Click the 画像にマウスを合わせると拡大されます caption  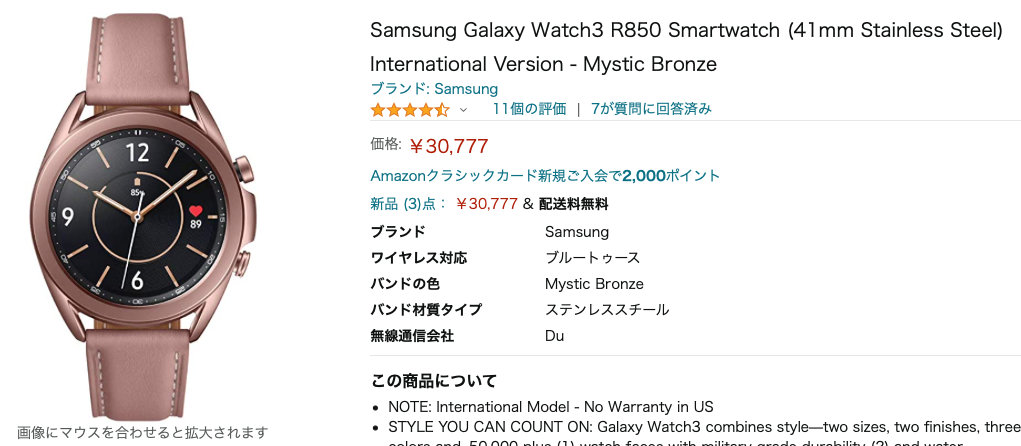coord(142,433)
